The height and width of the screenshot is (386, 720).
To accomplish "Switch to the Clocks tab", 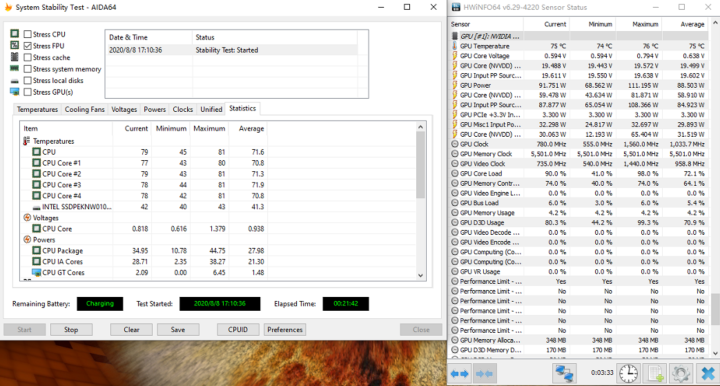I will pyautogui.click(x=182, y=109).
